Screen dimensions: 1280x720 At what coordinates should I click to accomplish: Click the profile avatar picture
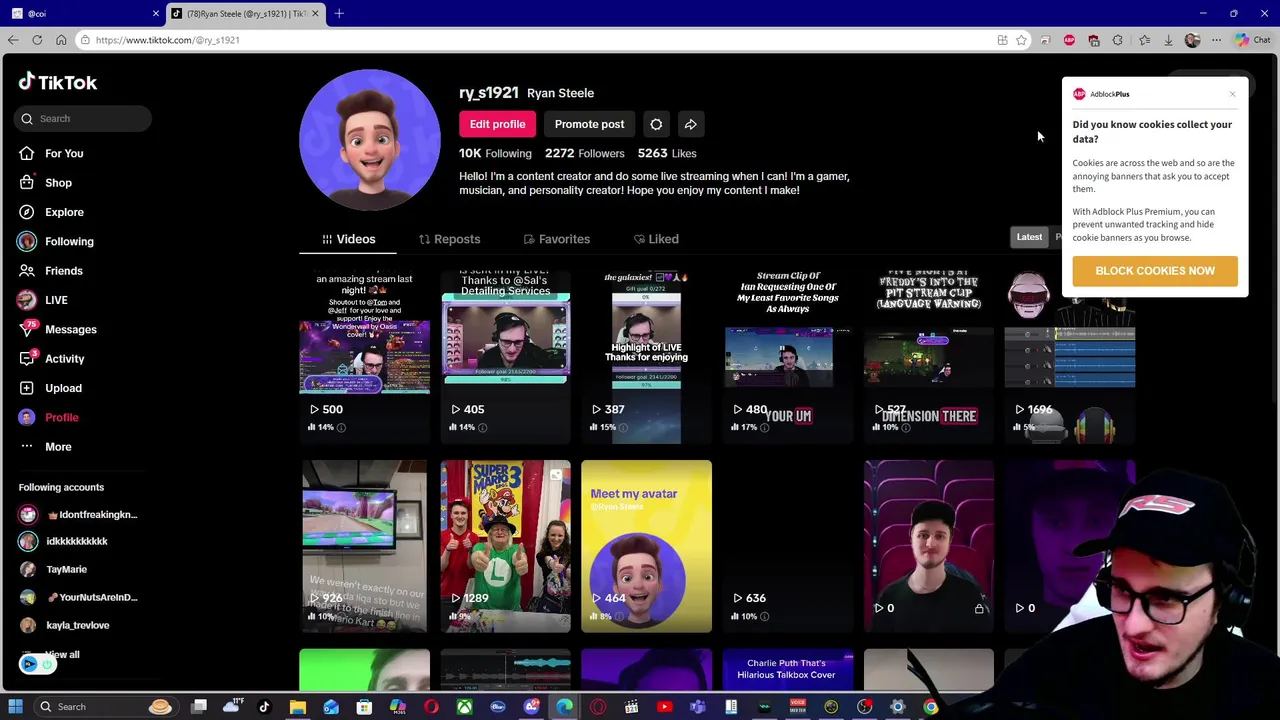pos(370,140)
